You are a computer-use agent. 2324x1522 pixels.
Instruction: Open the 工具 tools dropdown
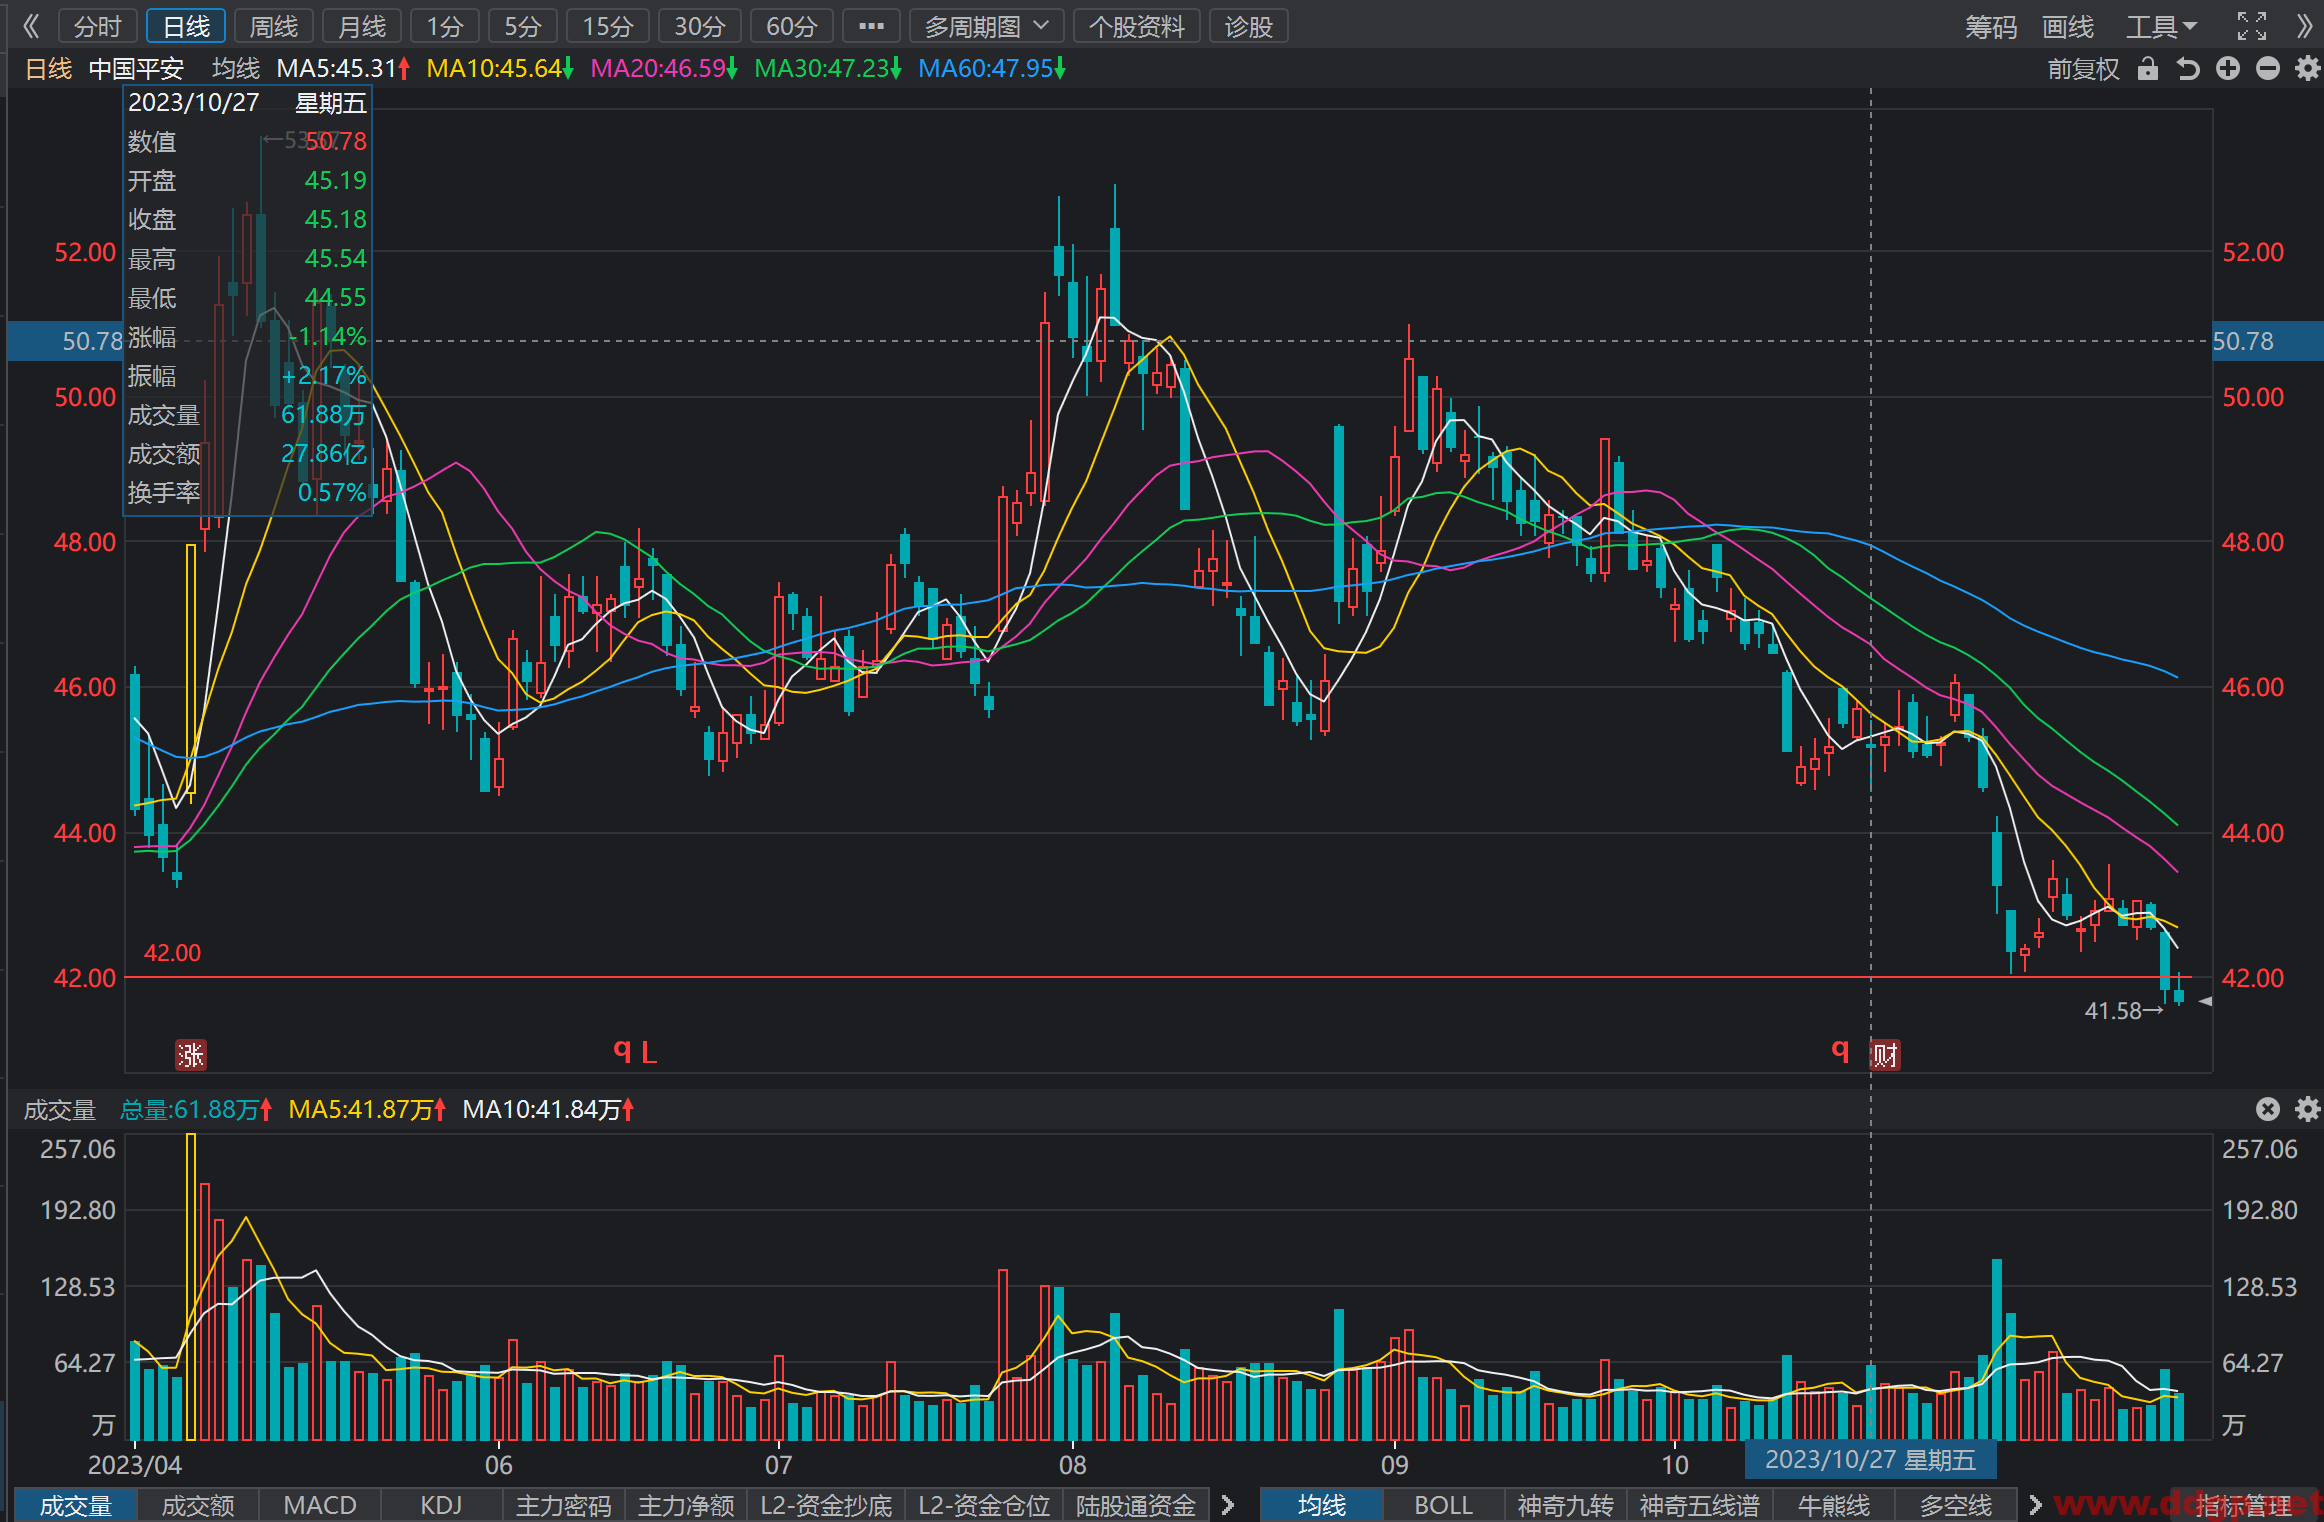[x=2161, y=27]
